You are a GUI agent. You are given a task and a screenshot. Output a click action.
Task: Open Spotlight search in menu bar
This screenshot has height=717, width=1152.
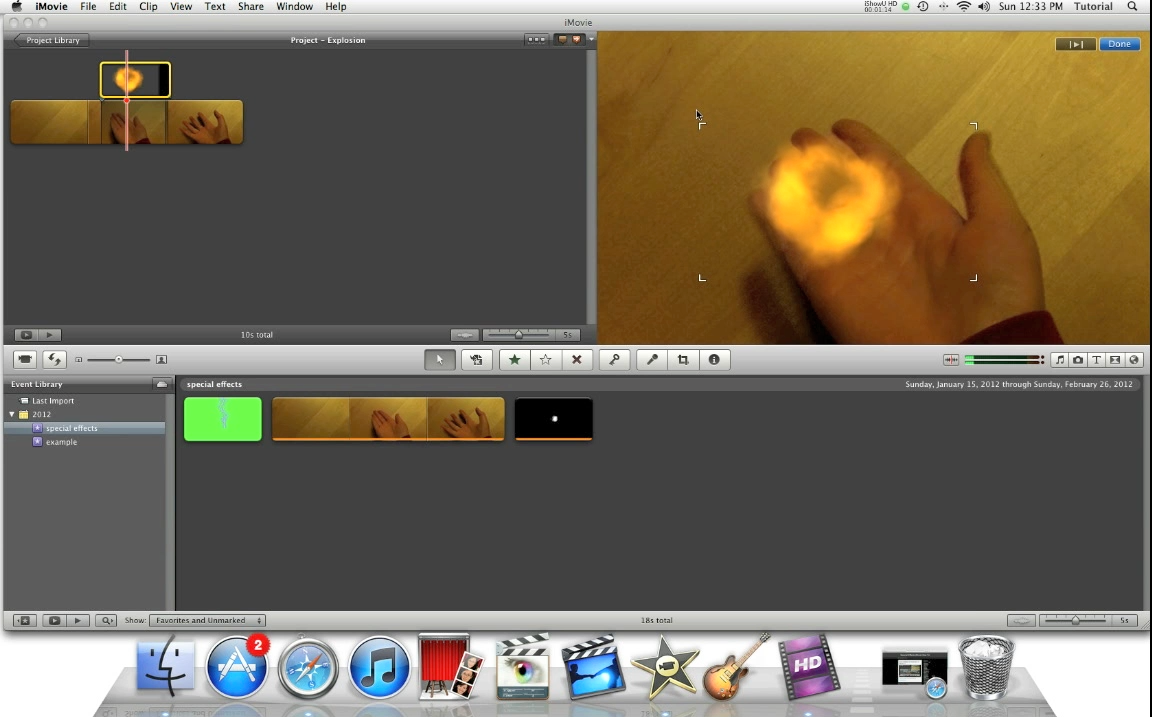coord(1132,7)
